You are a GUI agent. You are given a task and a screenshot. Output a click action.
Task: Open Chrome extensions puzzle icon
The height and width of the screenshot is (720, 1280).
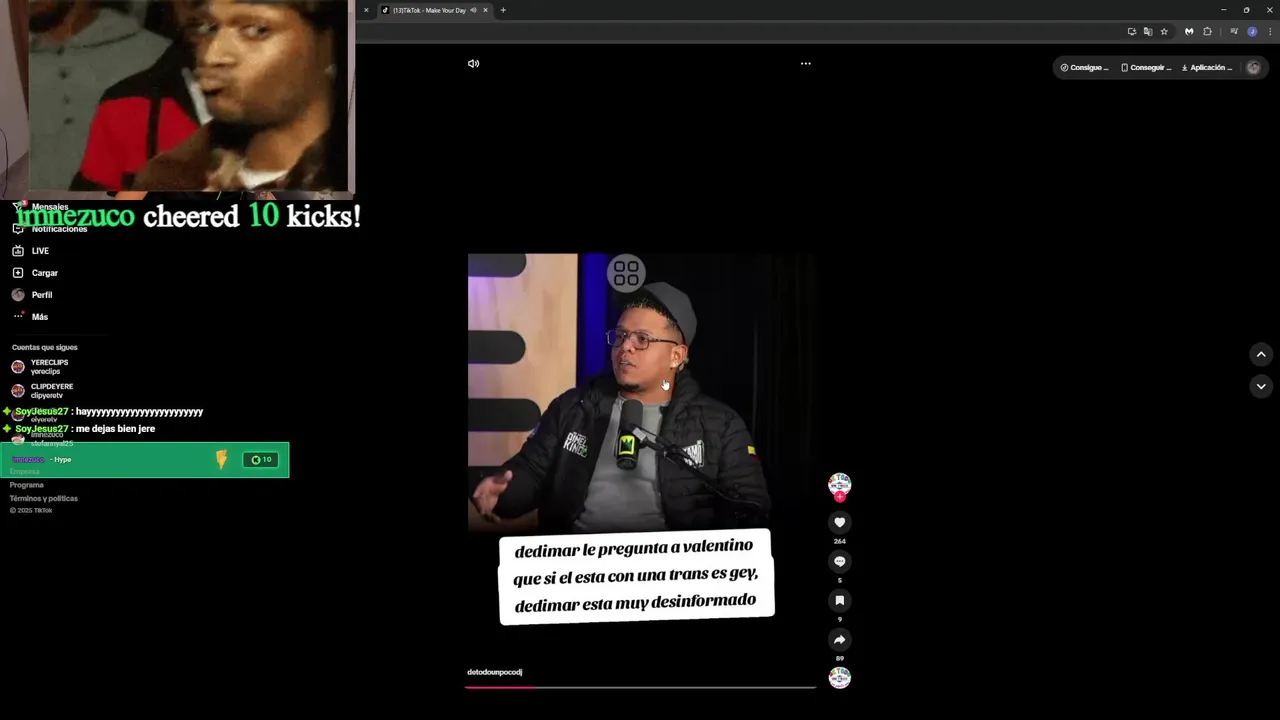[1207, 32]
